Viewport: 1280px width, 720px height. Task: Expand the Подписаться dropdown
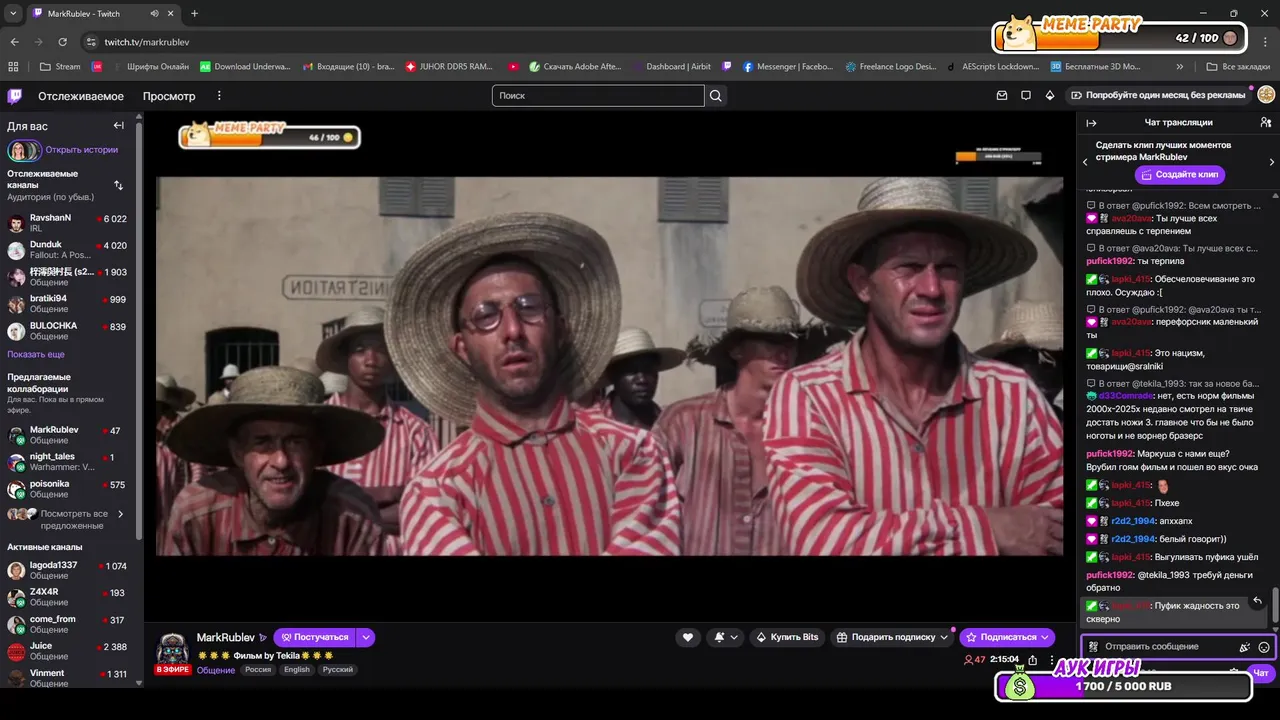1045,637
